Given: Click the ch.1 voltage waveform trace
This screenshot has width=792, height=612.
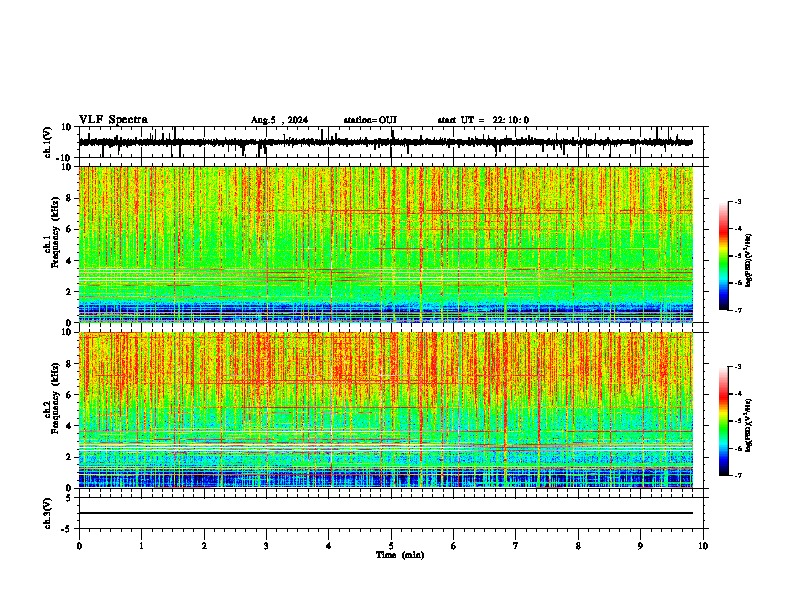Looking at the screenshot, I should (385, 142).
